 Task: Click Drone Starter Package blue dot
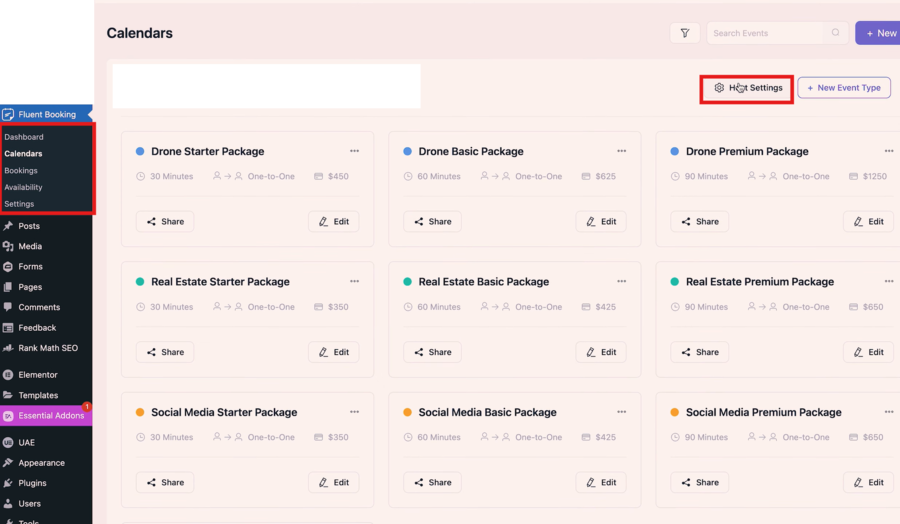139,151
